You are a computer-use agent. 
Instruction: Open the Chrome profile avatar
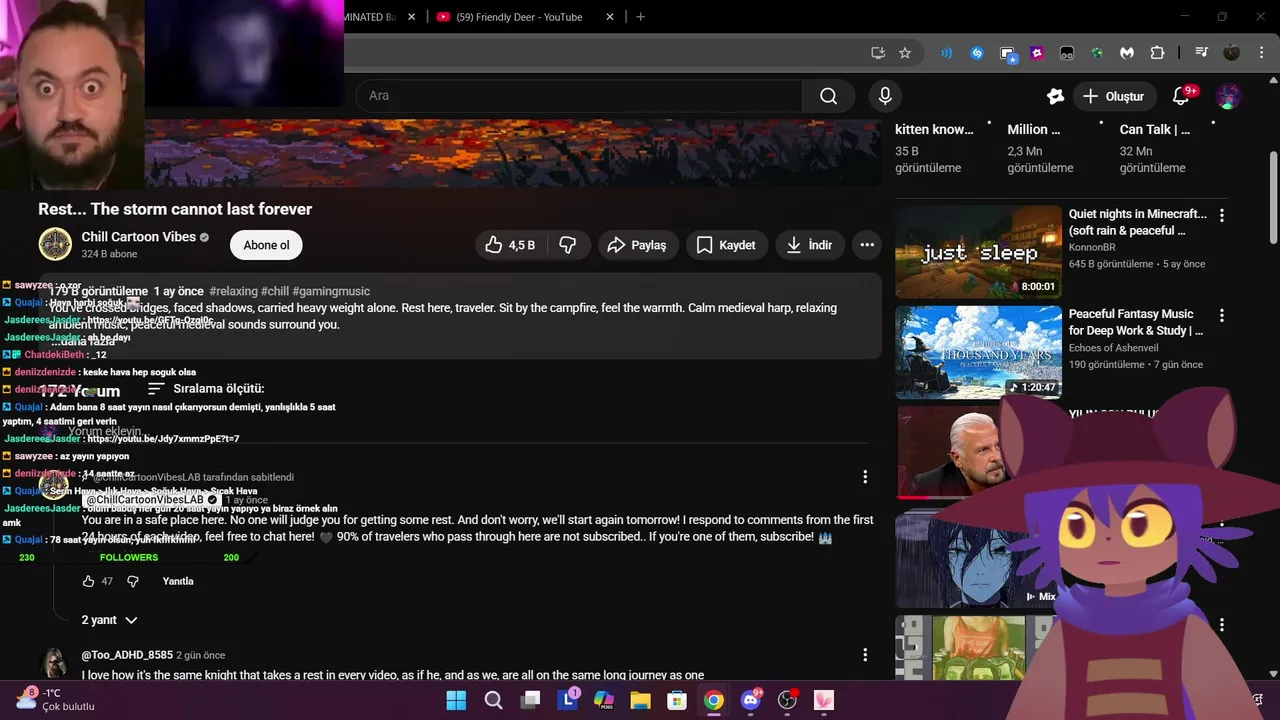[1232, 53]
